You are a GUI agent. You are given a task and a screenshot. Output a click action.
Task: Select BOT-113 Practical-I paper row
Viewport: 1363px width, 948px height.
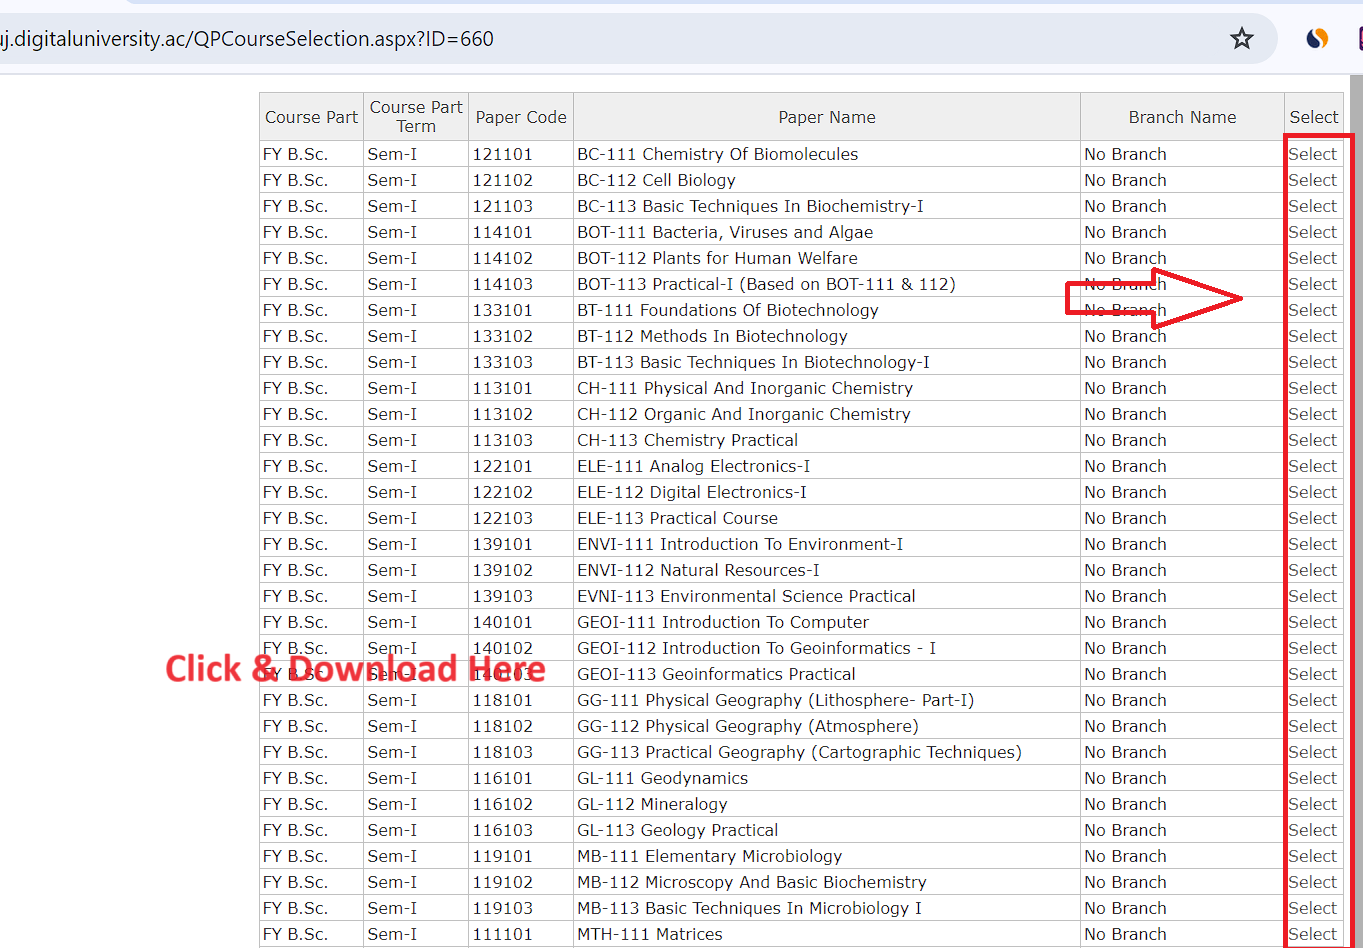click(1312, 284)
